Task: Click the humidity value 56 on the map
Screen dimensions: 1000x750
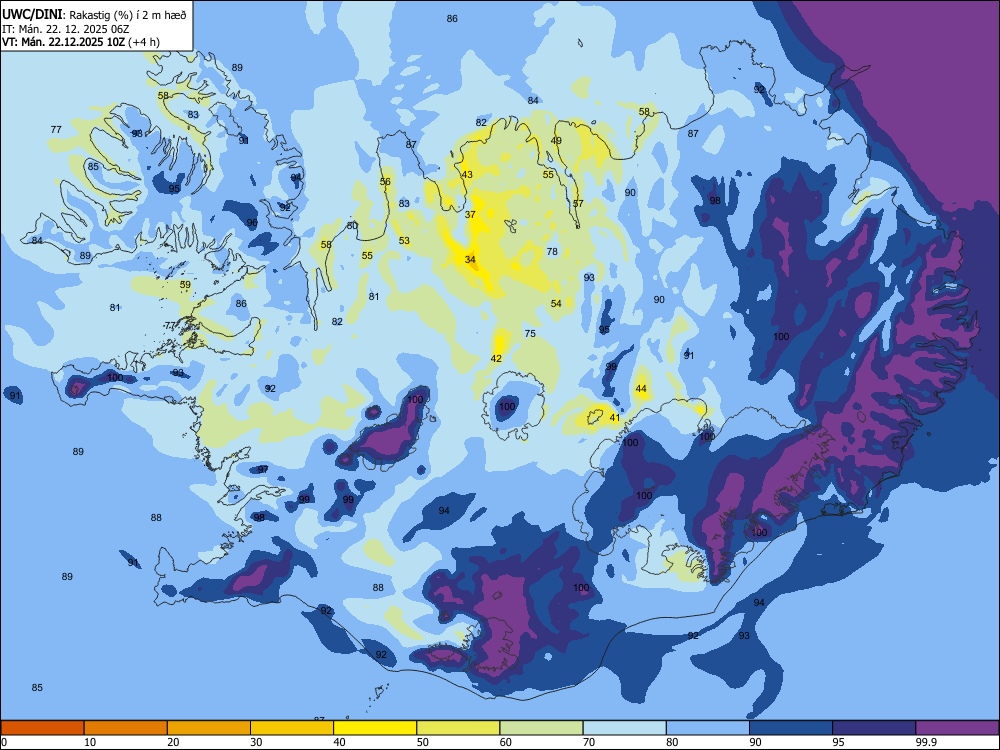Action: point(385,182)
